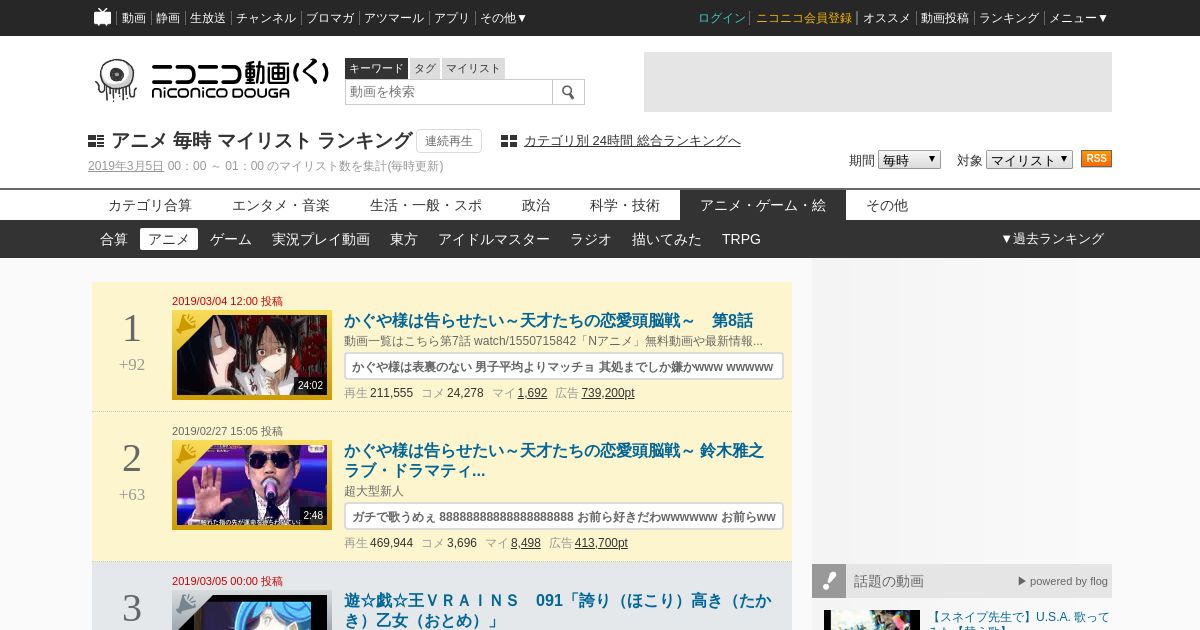Open 遊☆戯☆王VRAINS 091 title link
The height and width of the screenshot is (630, 1200).
pos(558,610)
